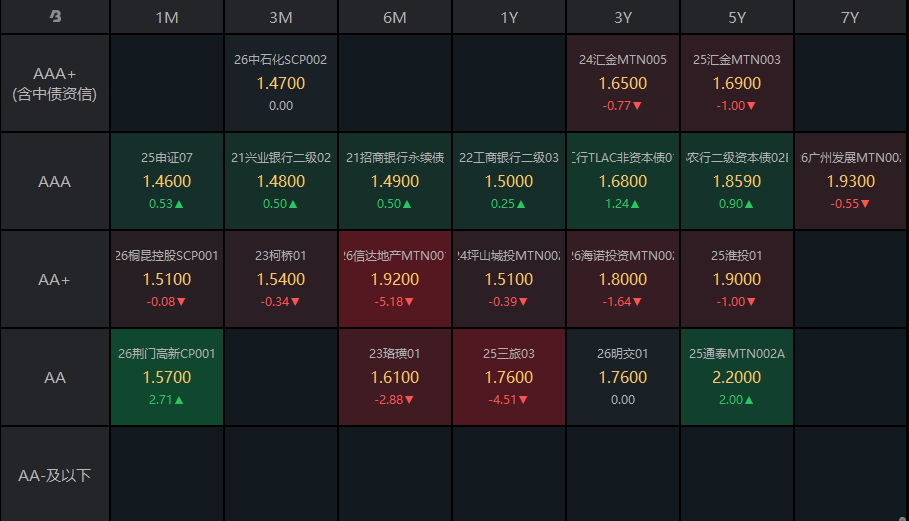Select the 信达地产MTN cell at 1.9200
909x521 pixels.
point(395,279)
